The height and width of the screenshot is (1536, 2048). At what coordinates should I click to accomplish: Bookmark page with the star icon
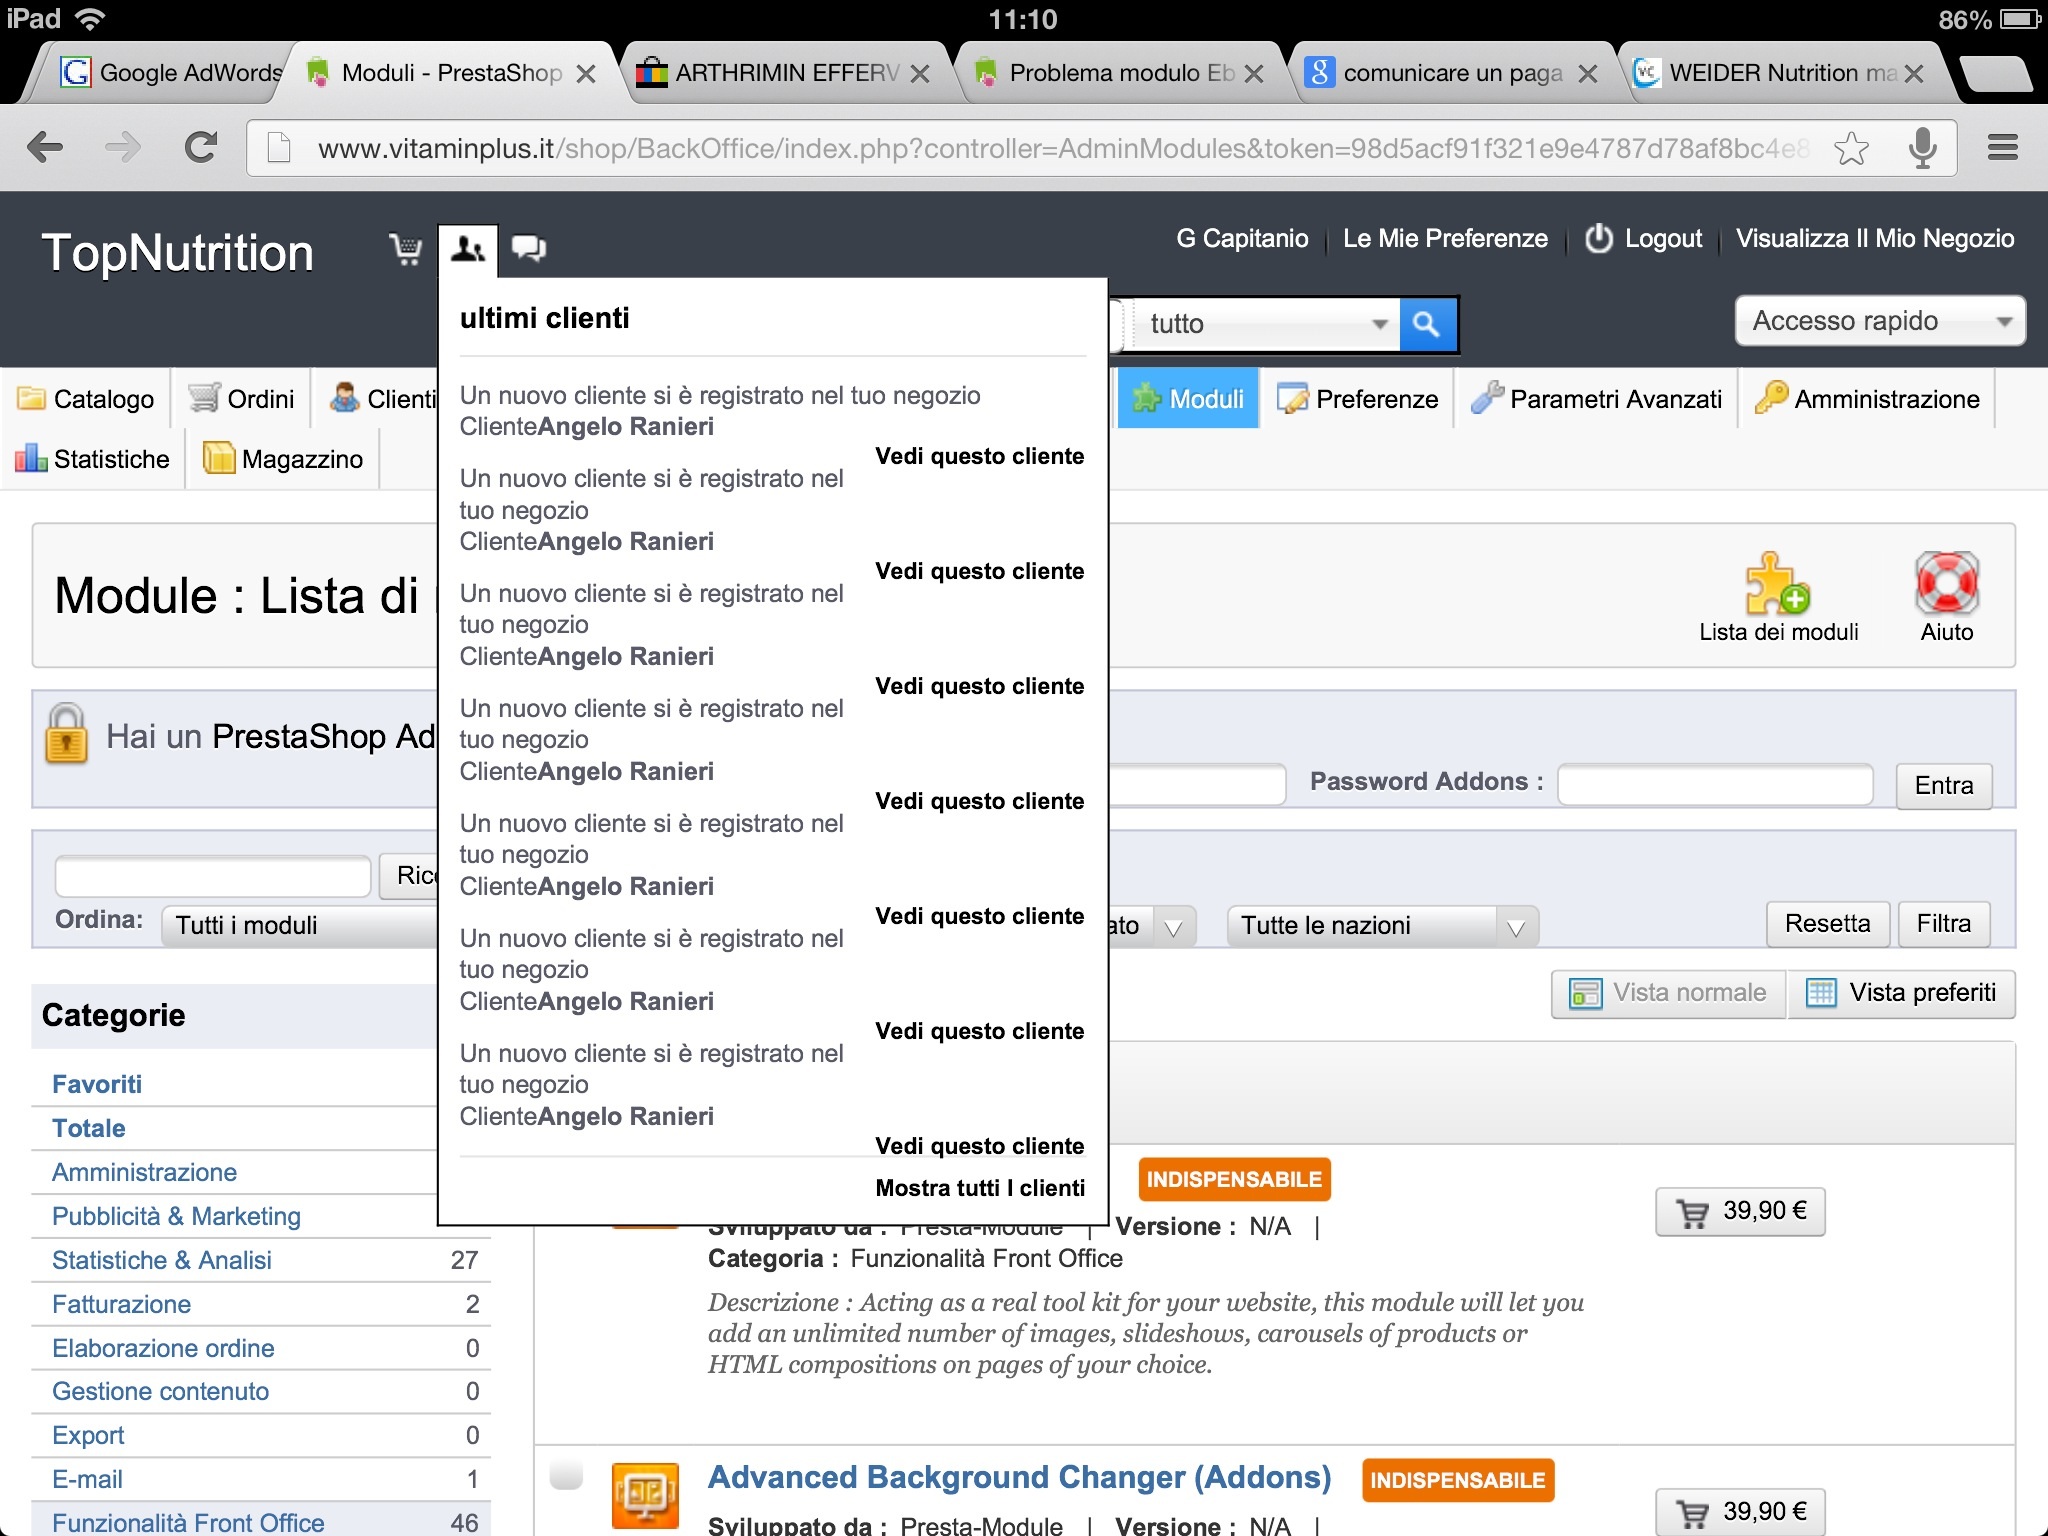tap(1851, 149)
